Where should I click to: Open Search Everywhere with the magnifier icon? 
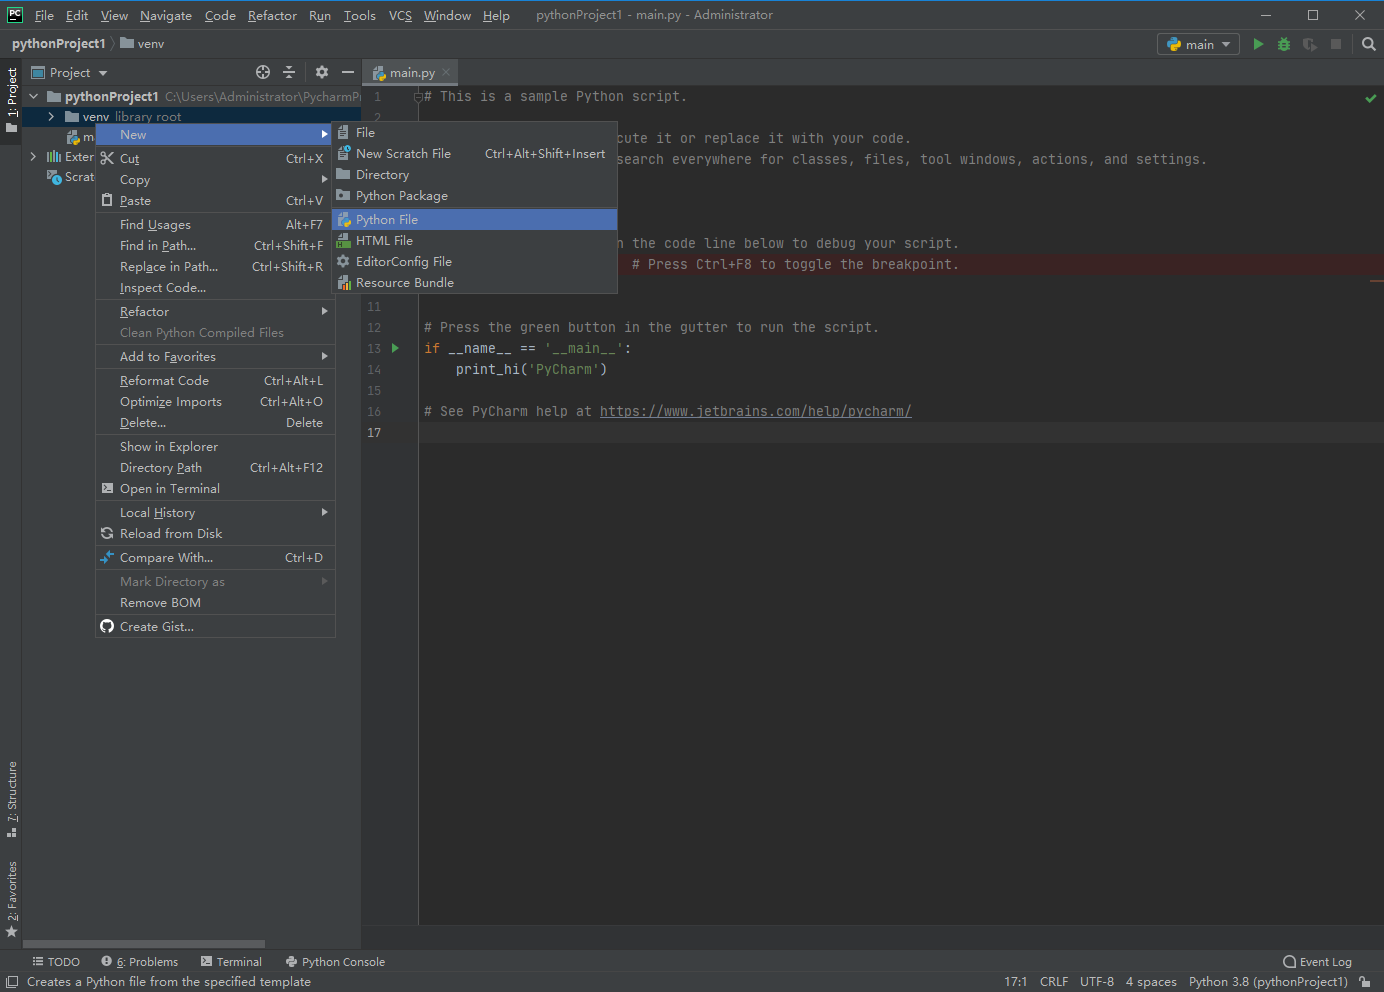[x=1368, y=44]
